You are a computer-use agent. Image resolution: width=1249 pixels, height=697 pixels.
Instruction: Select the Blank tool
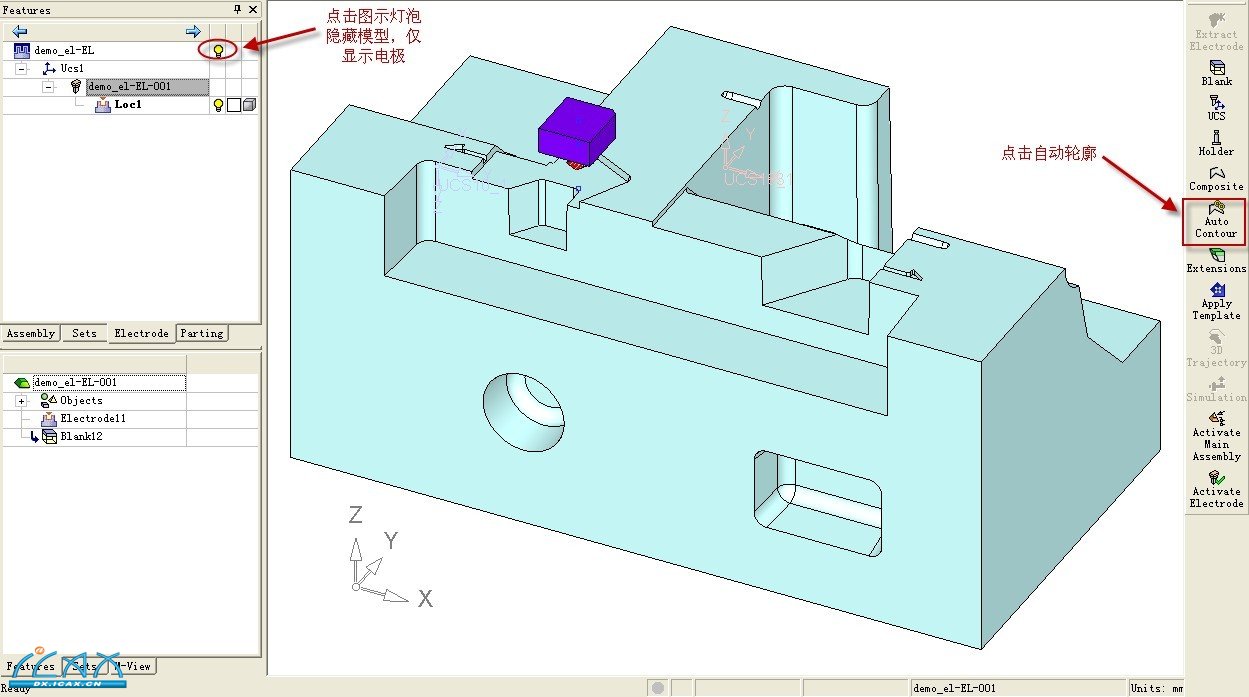pyautogui.click(x=1216, y=72)
